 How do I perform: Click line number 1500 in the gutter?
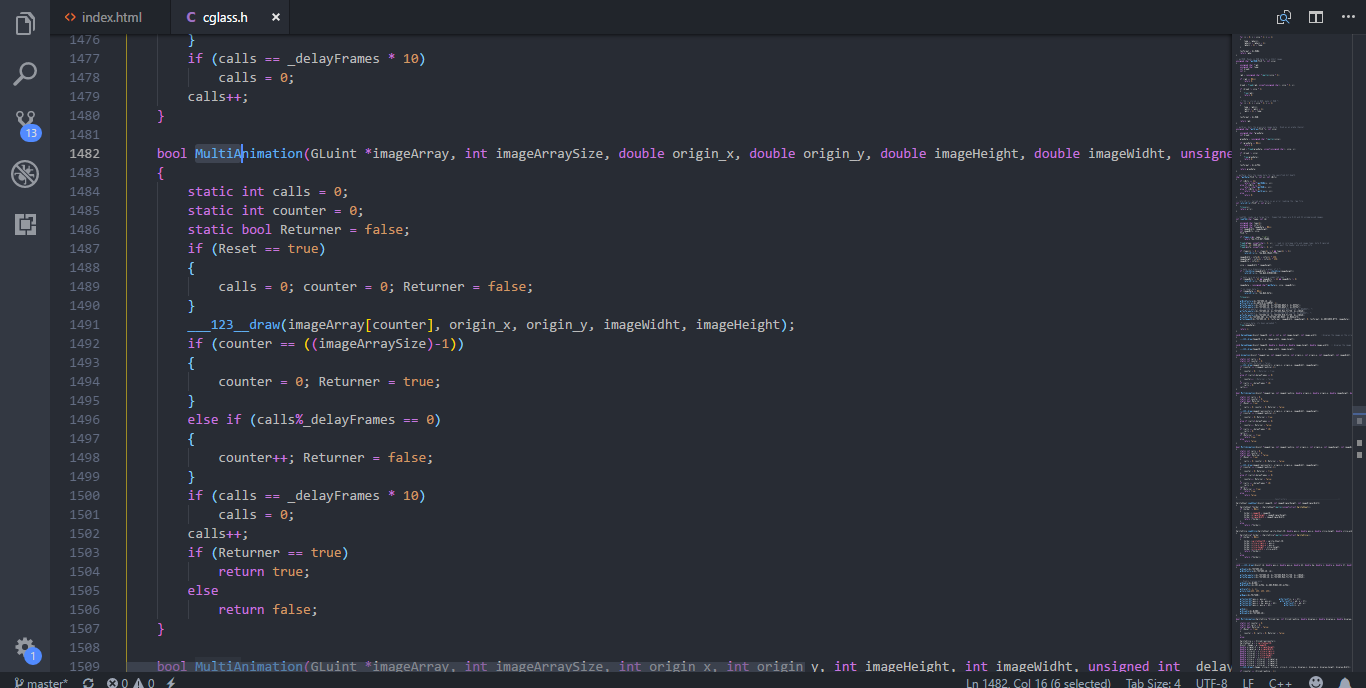click(84, 495)
